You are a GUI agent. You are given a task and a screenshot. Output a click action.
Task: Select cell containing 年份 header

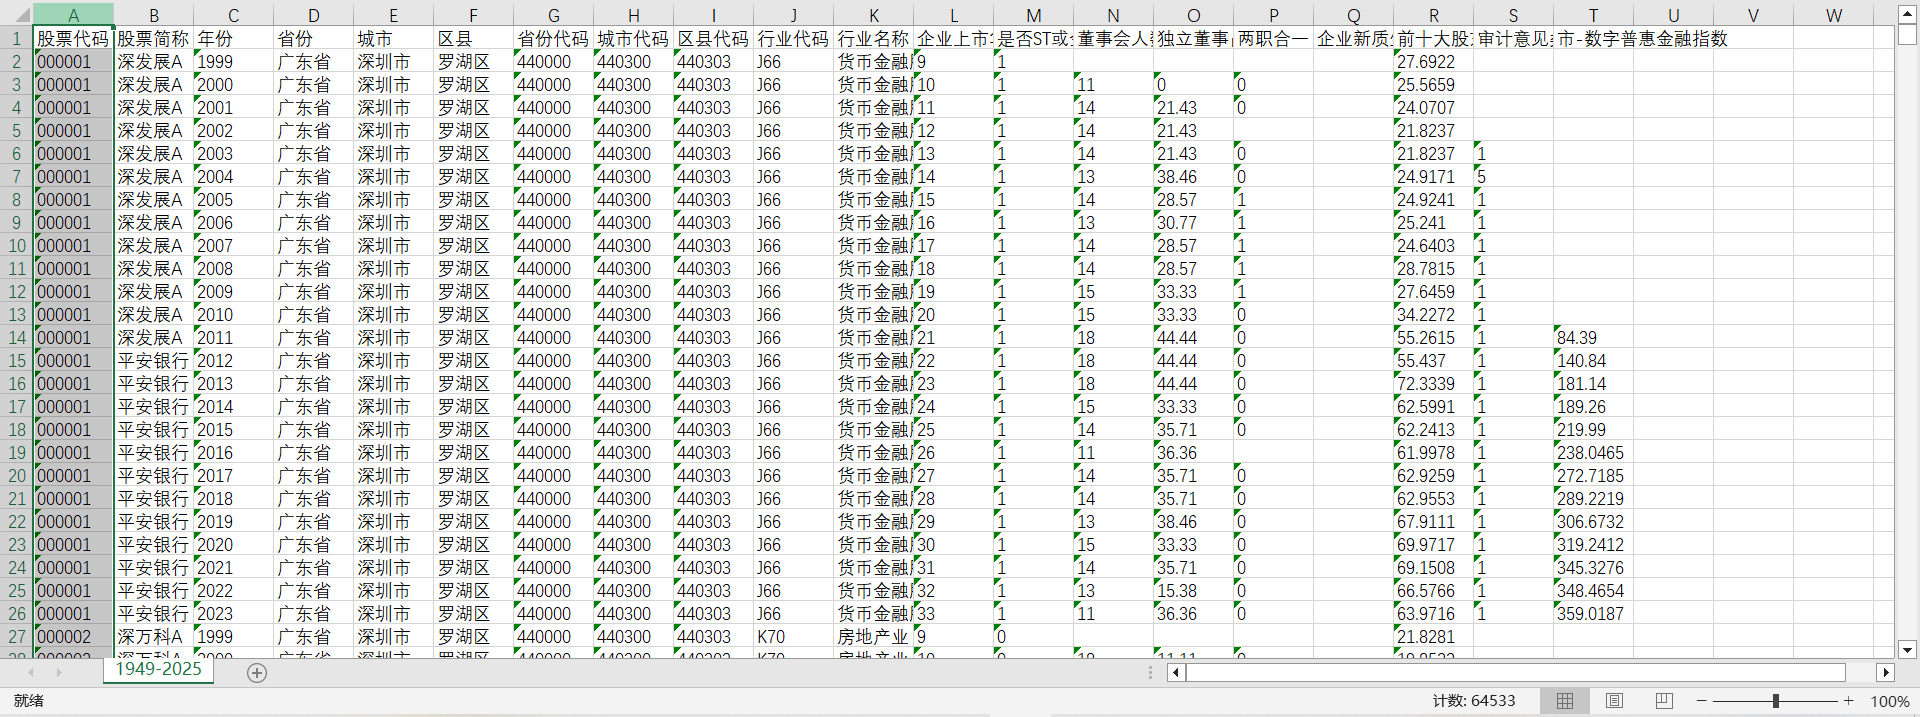pos(233,39)
